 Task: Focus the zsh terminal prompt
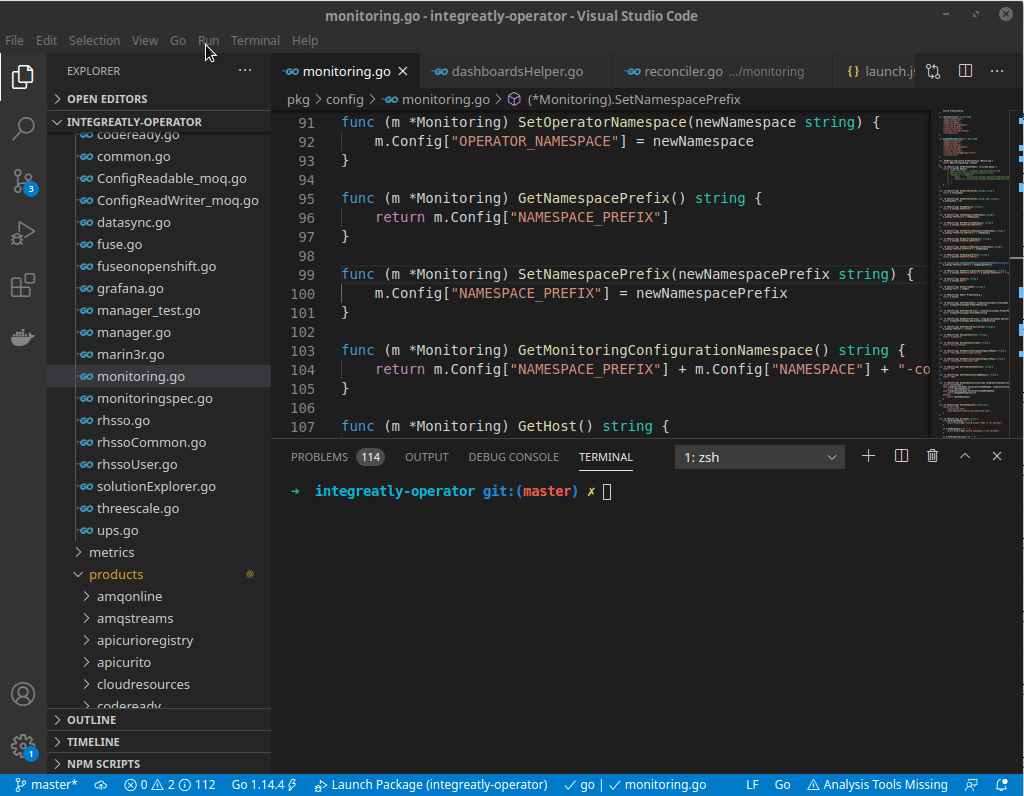(x=607, y=492)
